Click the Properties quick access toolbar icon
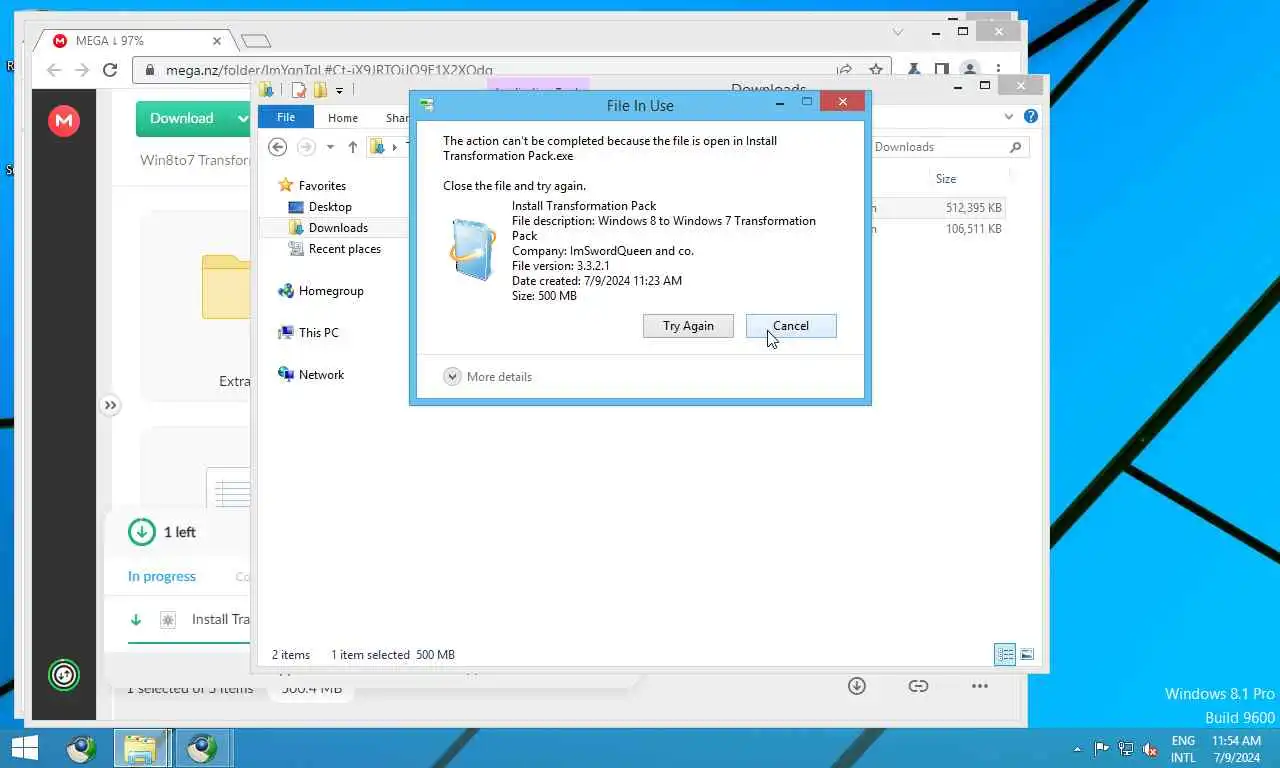 click(x=299, y=90)
